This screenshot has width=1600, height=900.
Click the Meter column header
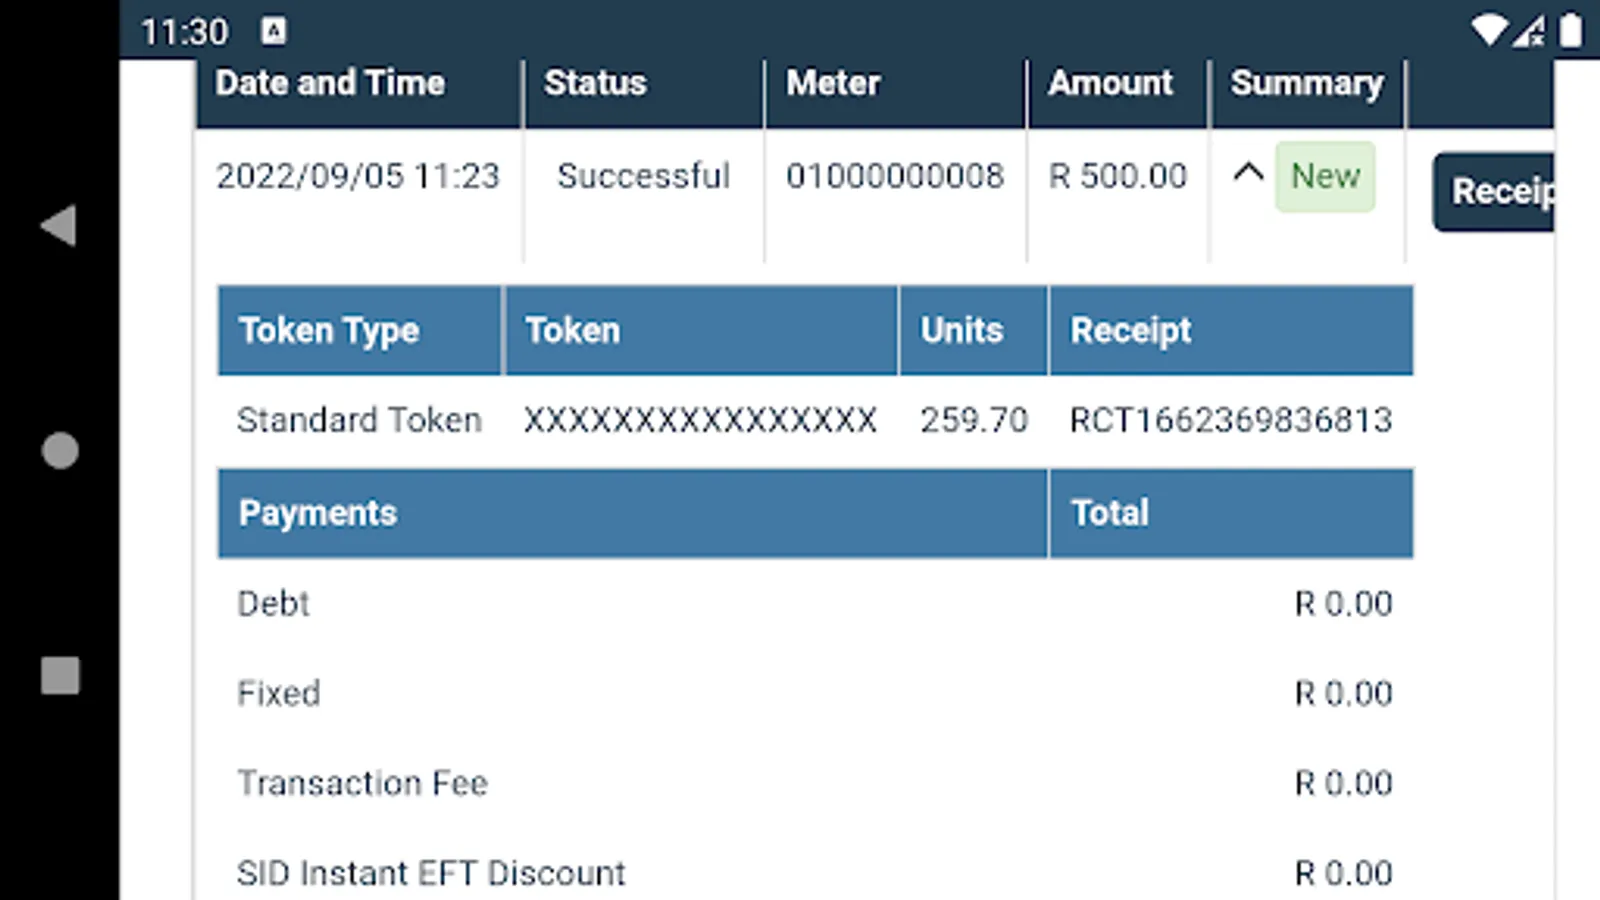(x=833, y=83)
